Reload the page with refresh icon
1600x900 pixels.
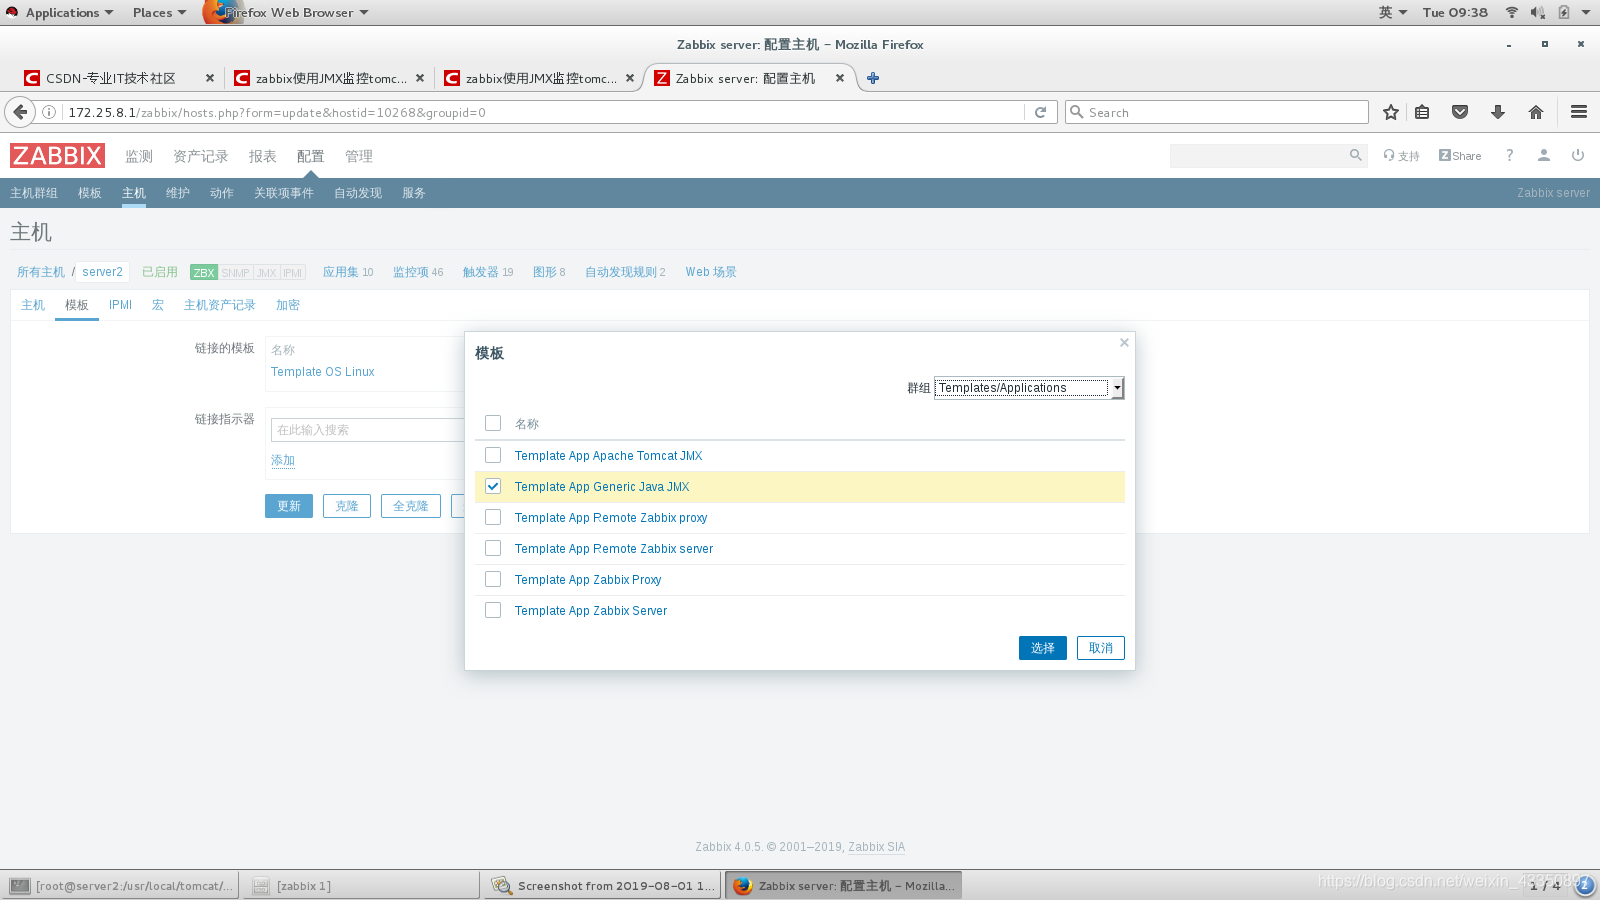click(1040, 112)
